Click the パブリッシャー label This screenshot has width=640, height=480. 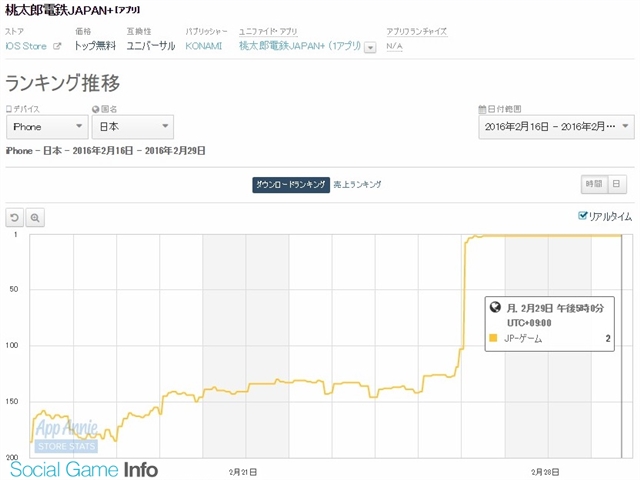pos(206,31)
